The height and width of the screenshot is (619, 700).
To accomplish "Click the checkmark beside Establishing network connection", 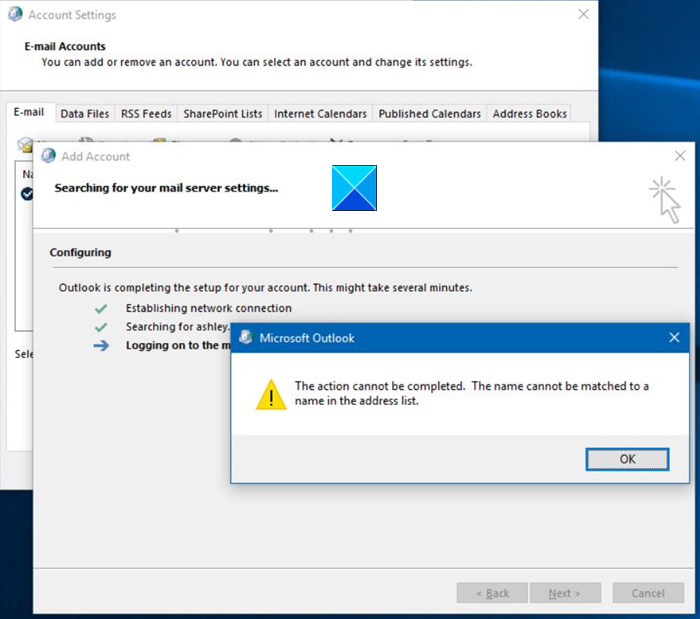I will coord(101,308).
